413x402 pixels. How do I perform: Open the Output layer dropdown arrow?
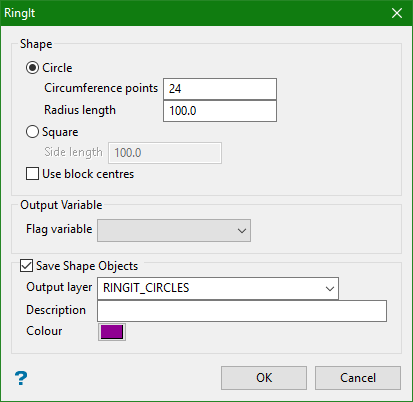(330, 288)
